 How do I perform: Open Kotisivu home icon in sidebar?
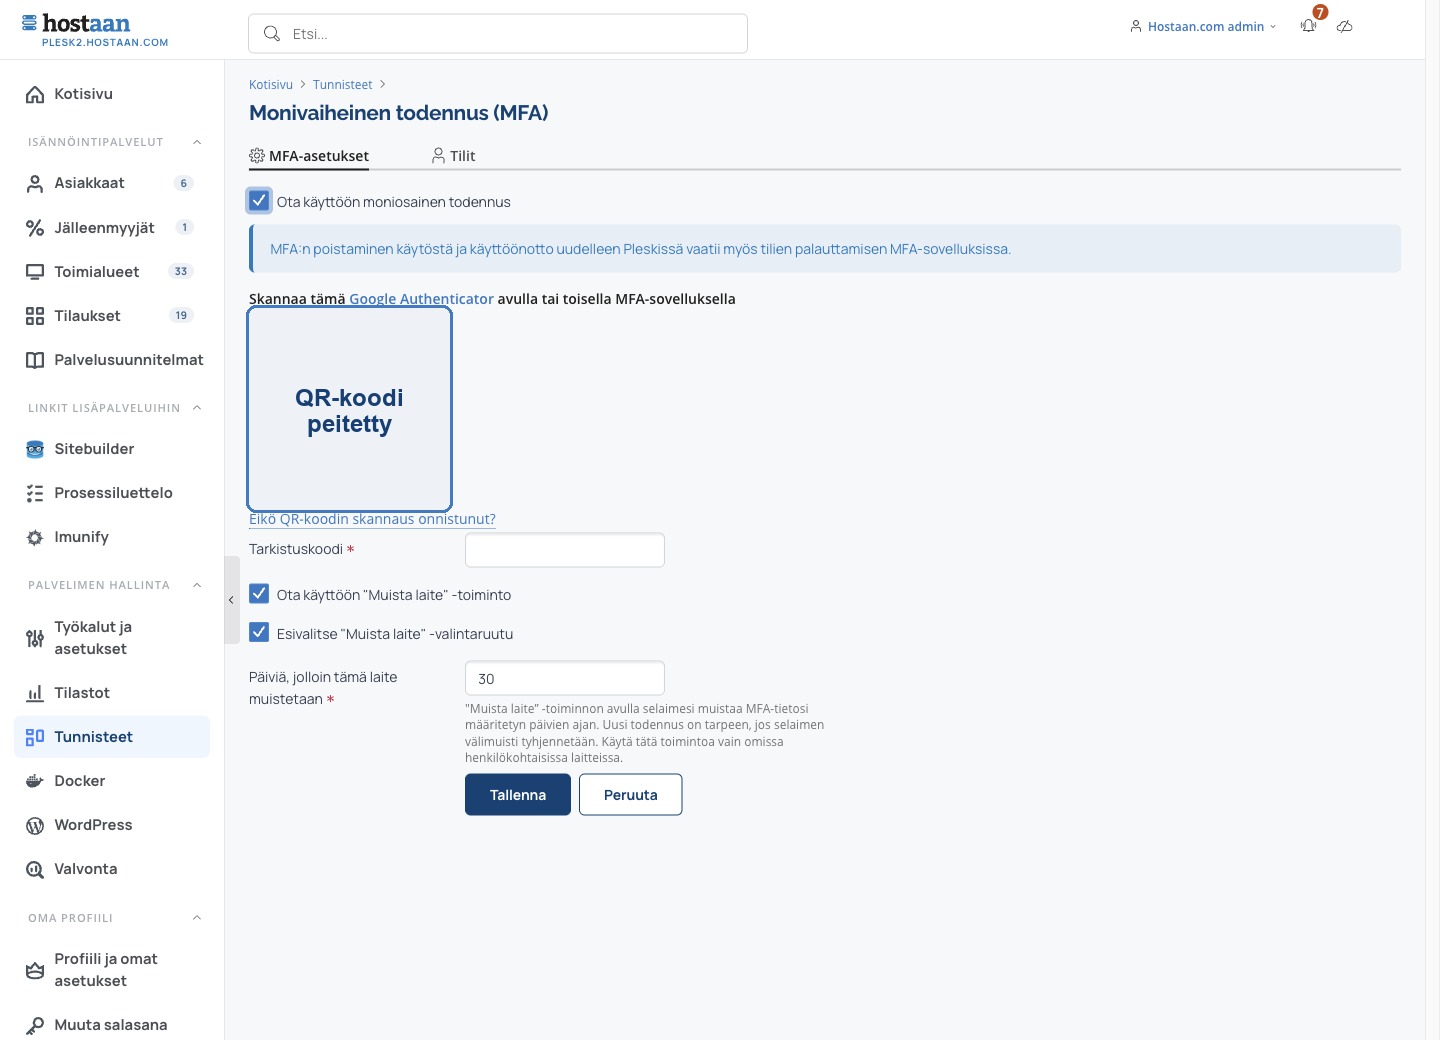pyautogui.click(x=35, y=94)
